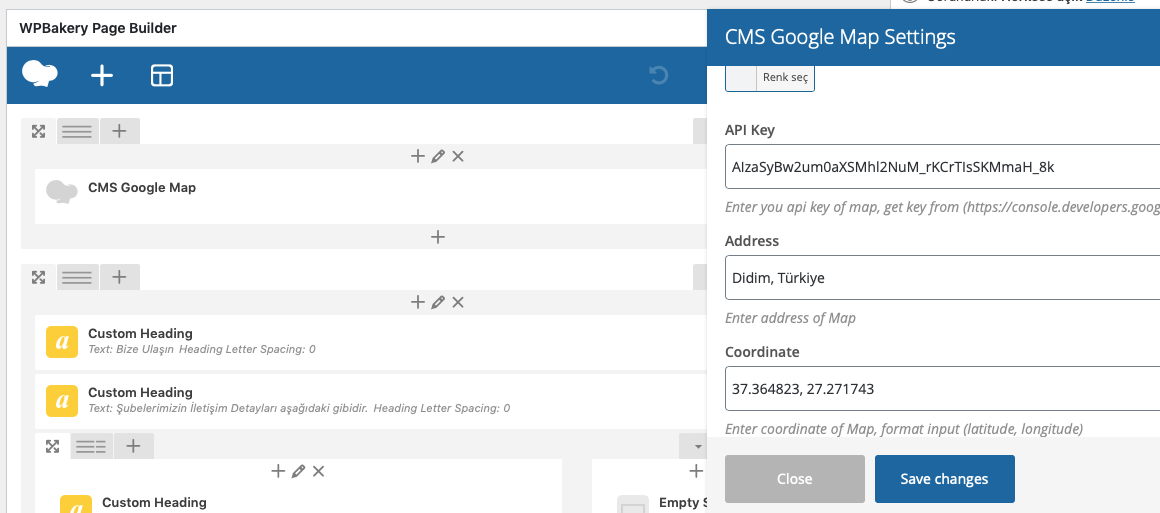The height and width of the screenshot is (513, 1160).
Task: Add column via plus tab on Bize Ulaşın row
Action: pyautogui.click(x=119, y=278)
